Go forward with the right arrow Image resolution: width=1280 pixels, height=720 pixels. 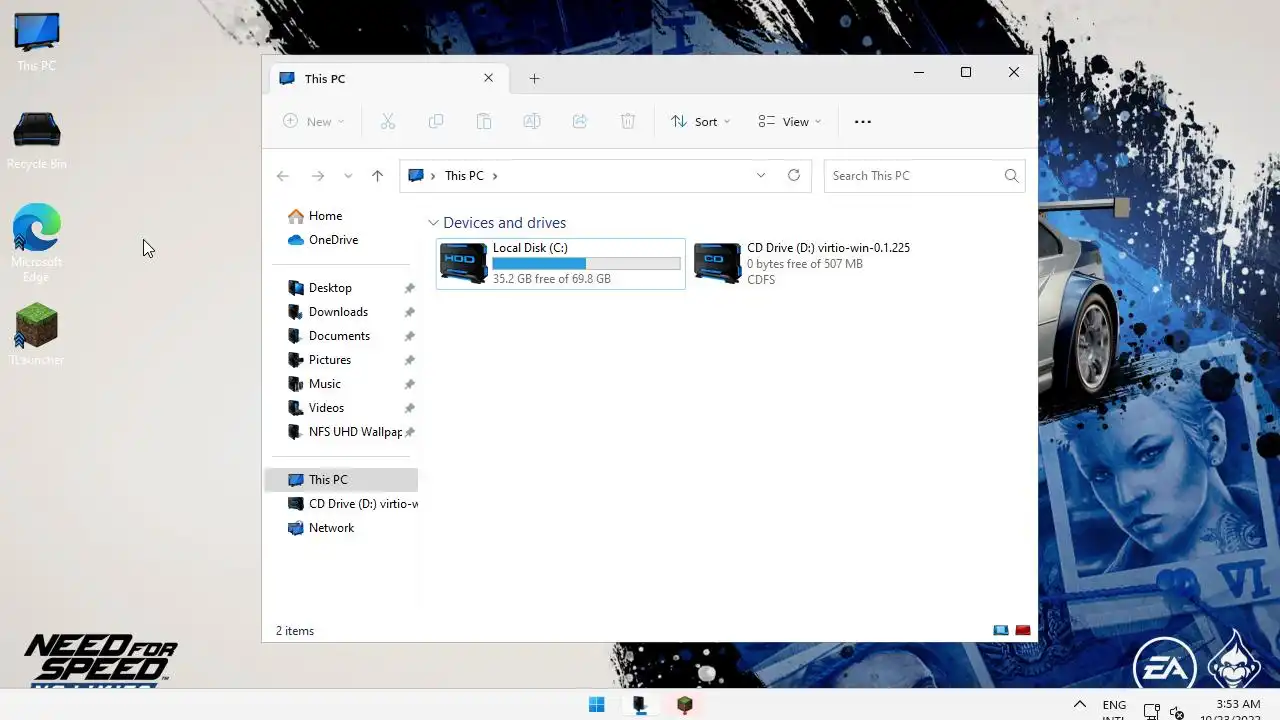318,176
